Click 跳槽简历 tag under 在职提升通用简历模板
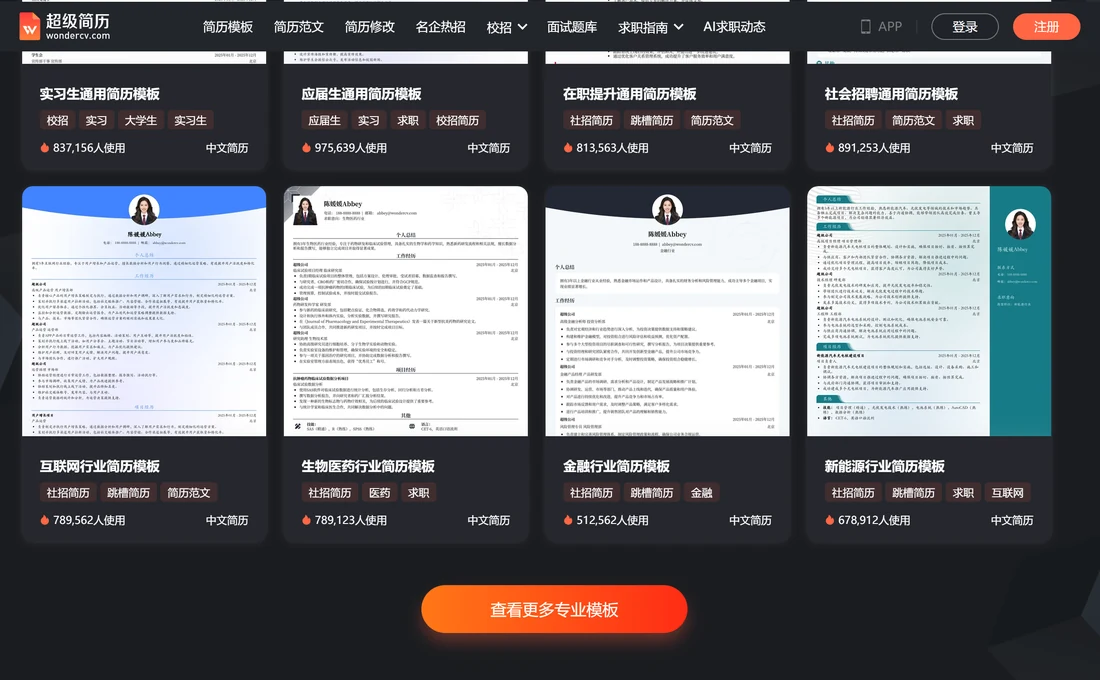The width and height of the screenshot is (1100, 680). (652, 121)
